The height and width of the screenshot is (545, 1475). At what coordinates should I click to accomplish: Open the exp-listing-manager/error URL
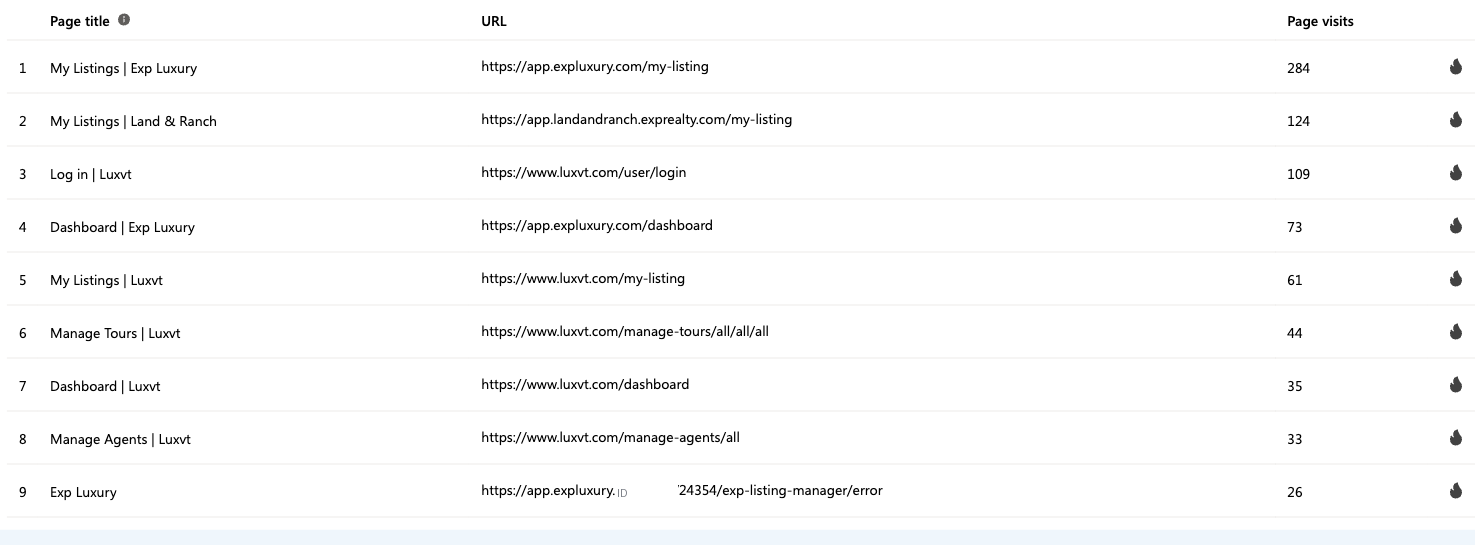tap(682, 491)
